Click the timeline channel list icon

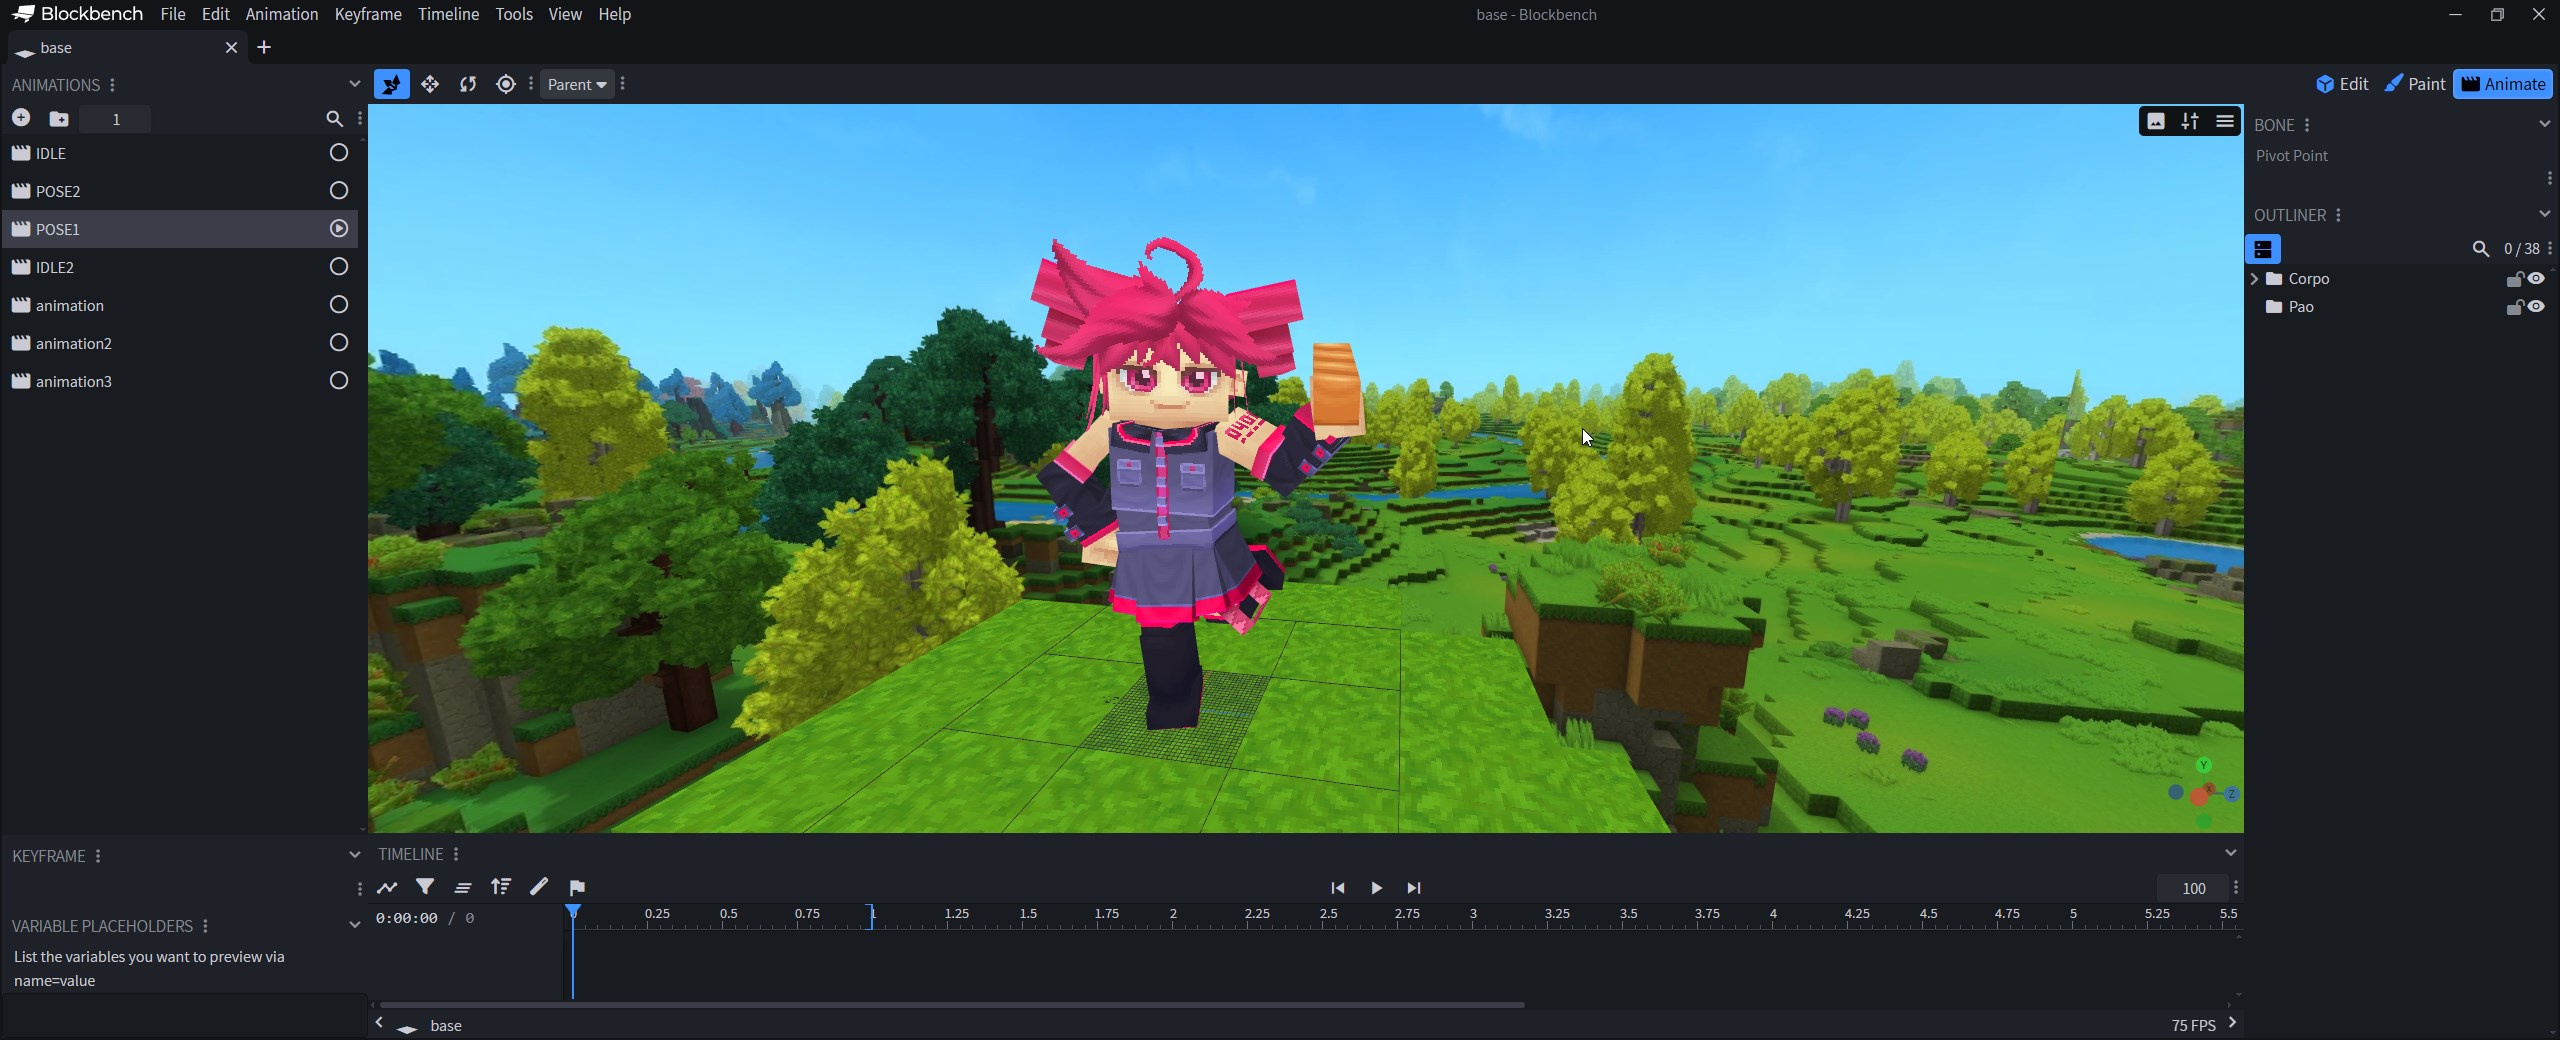point(463,887)
